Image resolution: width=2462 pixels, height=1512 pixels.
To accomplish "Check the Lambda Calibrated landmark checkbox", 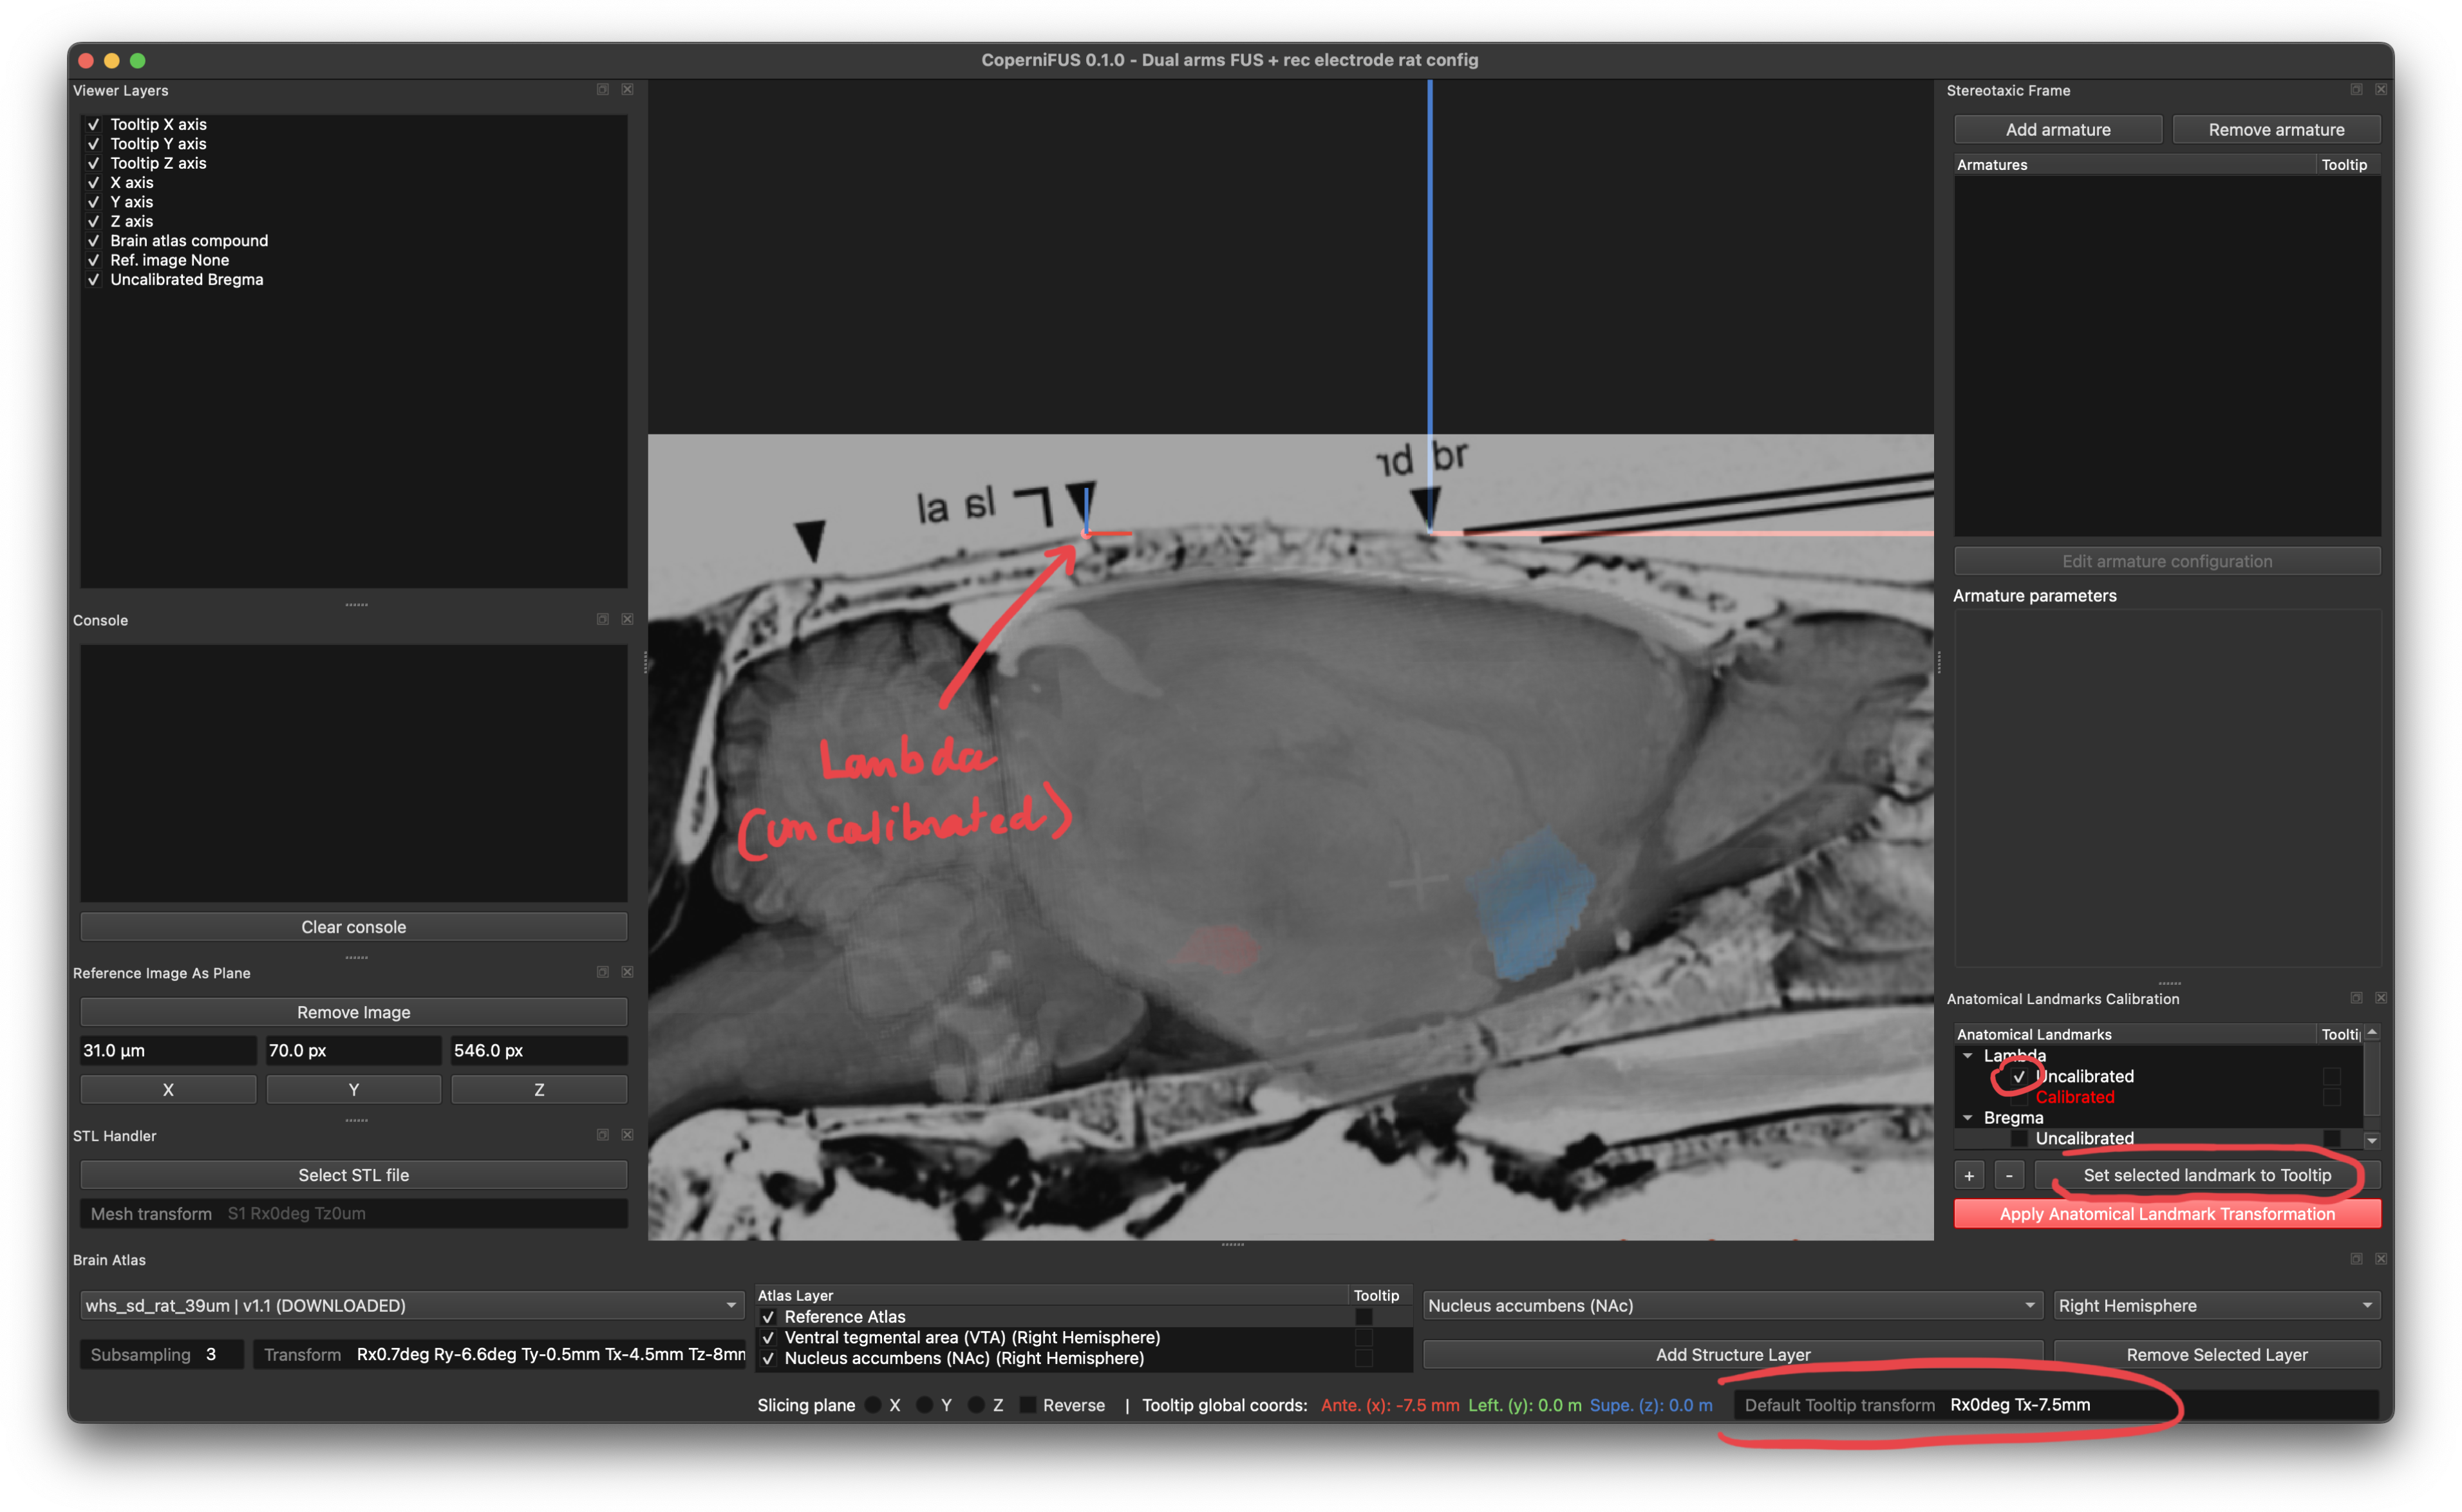I will coord(2019,1098).
